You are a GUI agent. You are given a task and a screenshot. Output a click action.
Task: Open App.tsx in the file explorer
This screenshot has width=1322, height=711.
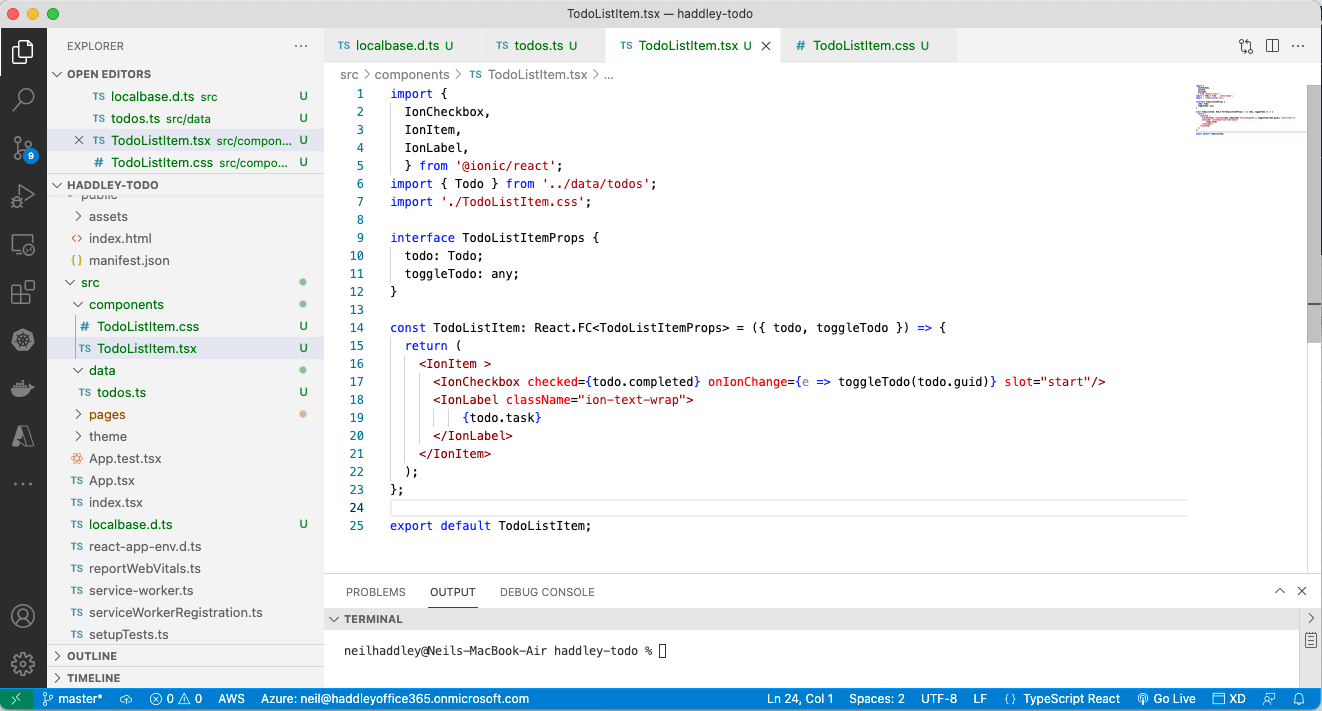[x=111, y=480]
